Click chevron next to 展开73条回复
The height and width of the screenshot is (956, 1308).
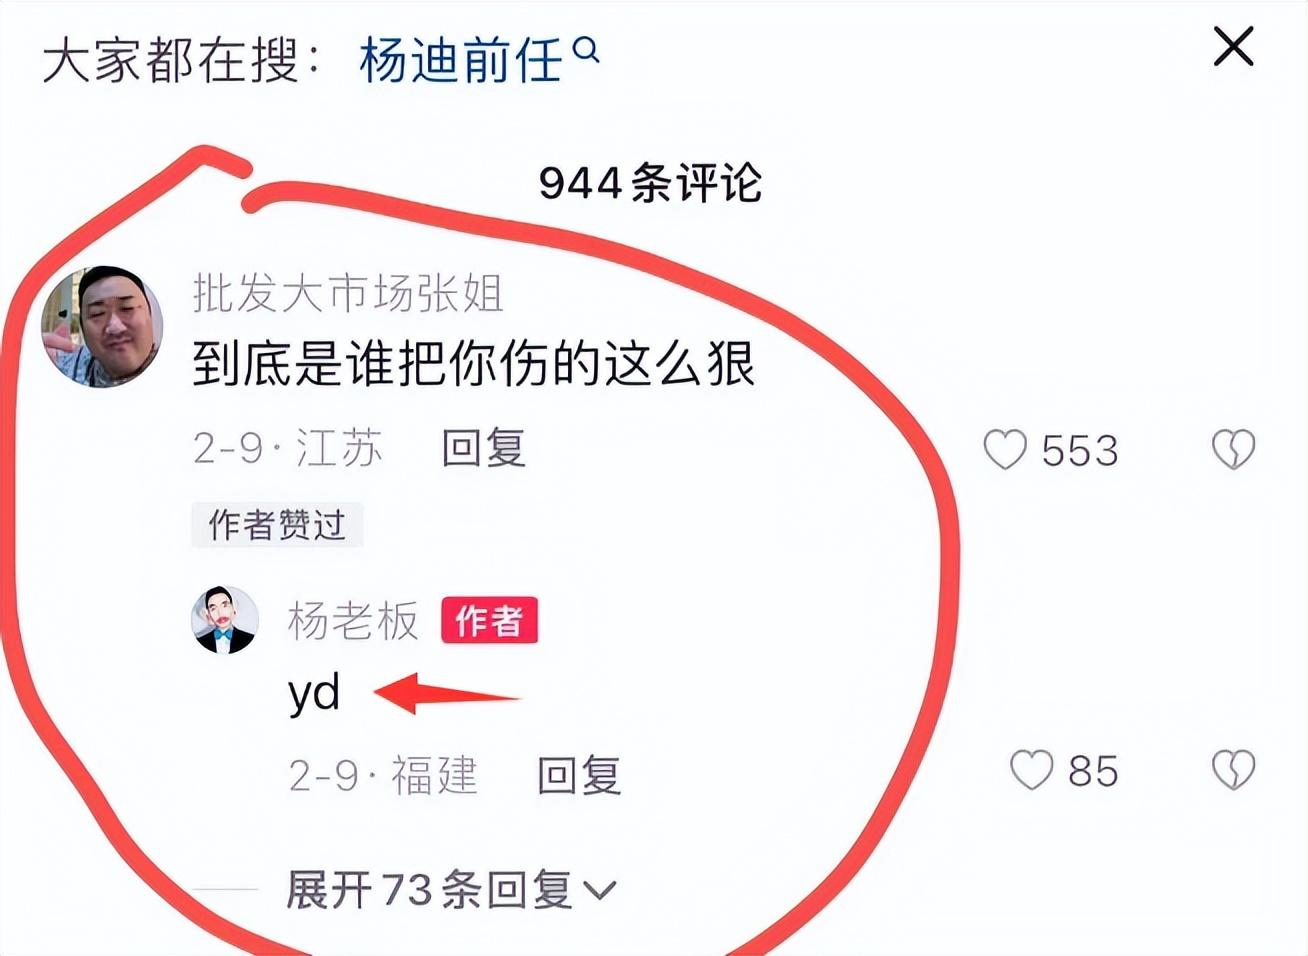pos(600,890)
